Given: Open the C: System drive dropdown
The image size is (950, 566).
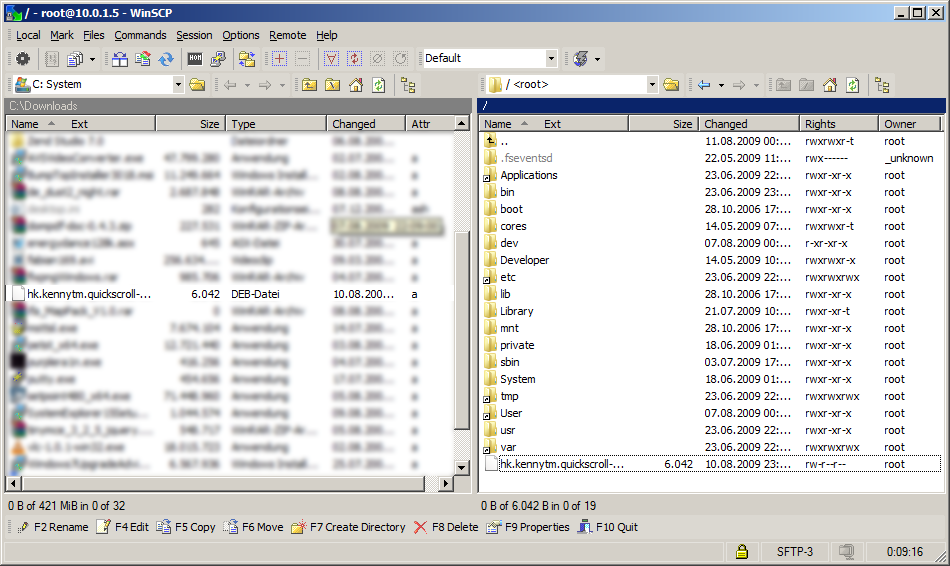Looking at the screenshot, I should [x=178, y=85].
